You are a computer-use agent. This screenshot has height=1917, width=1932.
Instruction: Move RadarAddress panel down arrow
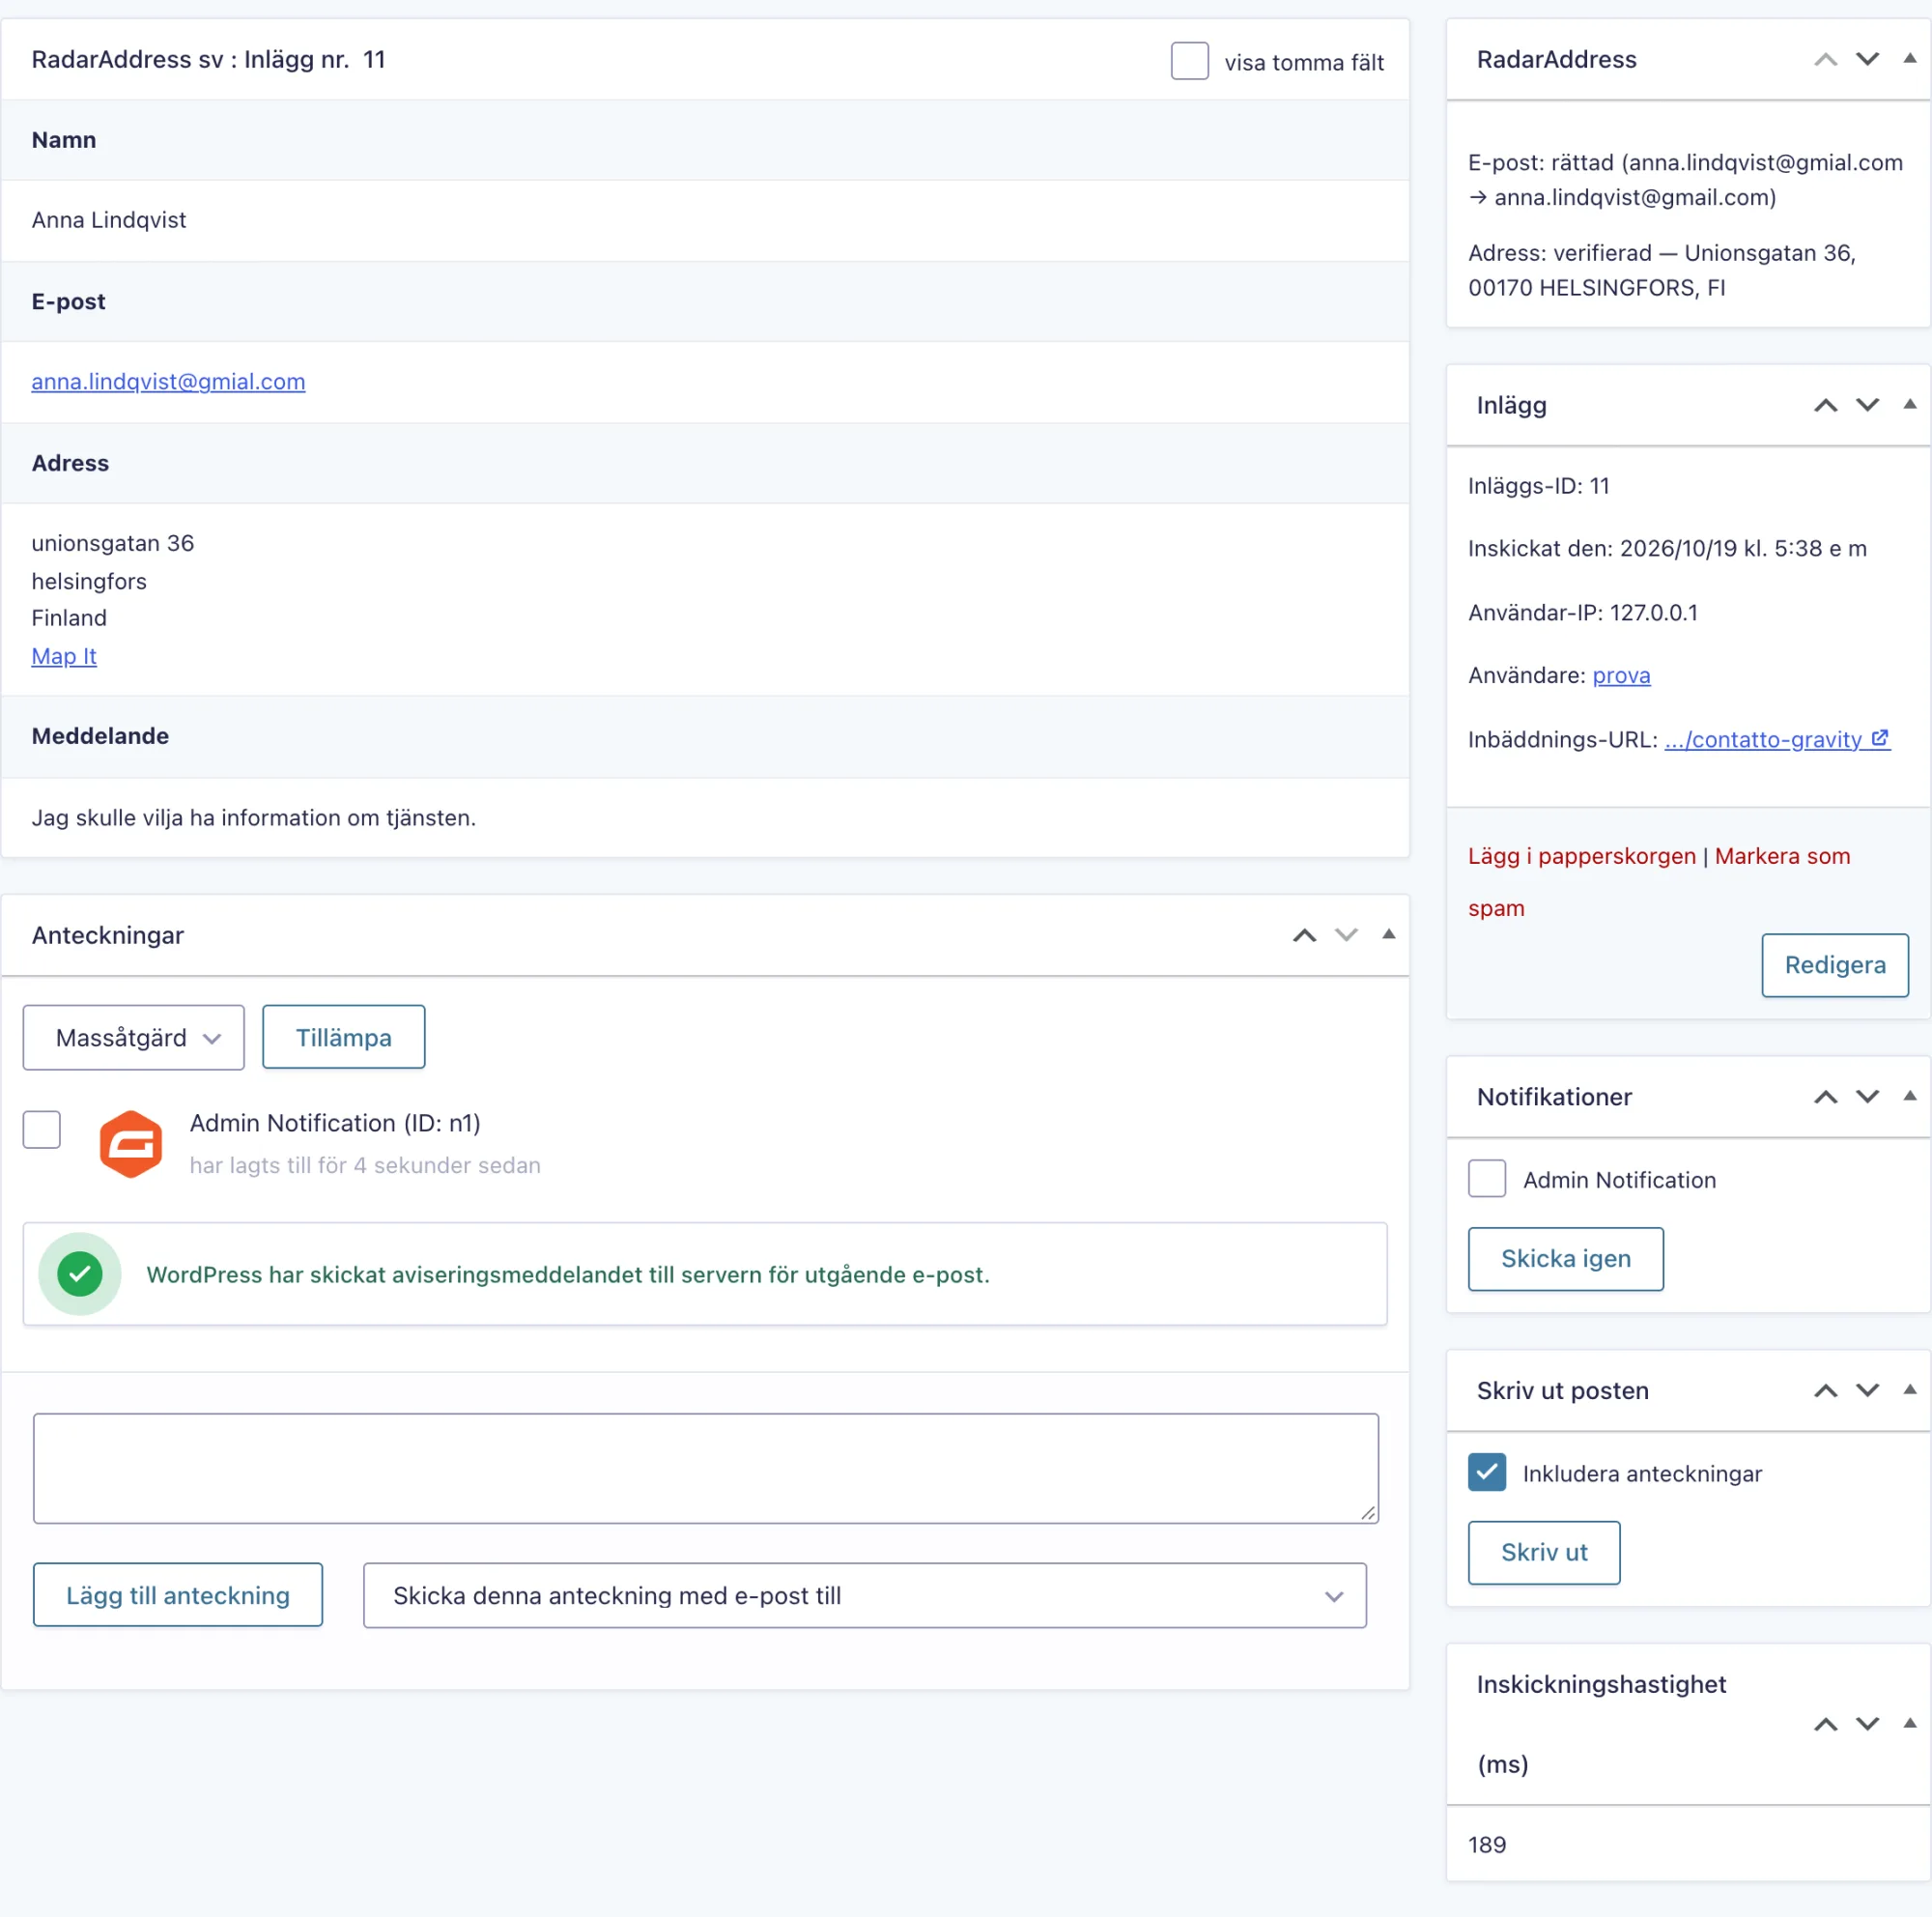click(x=1867, y=60)
